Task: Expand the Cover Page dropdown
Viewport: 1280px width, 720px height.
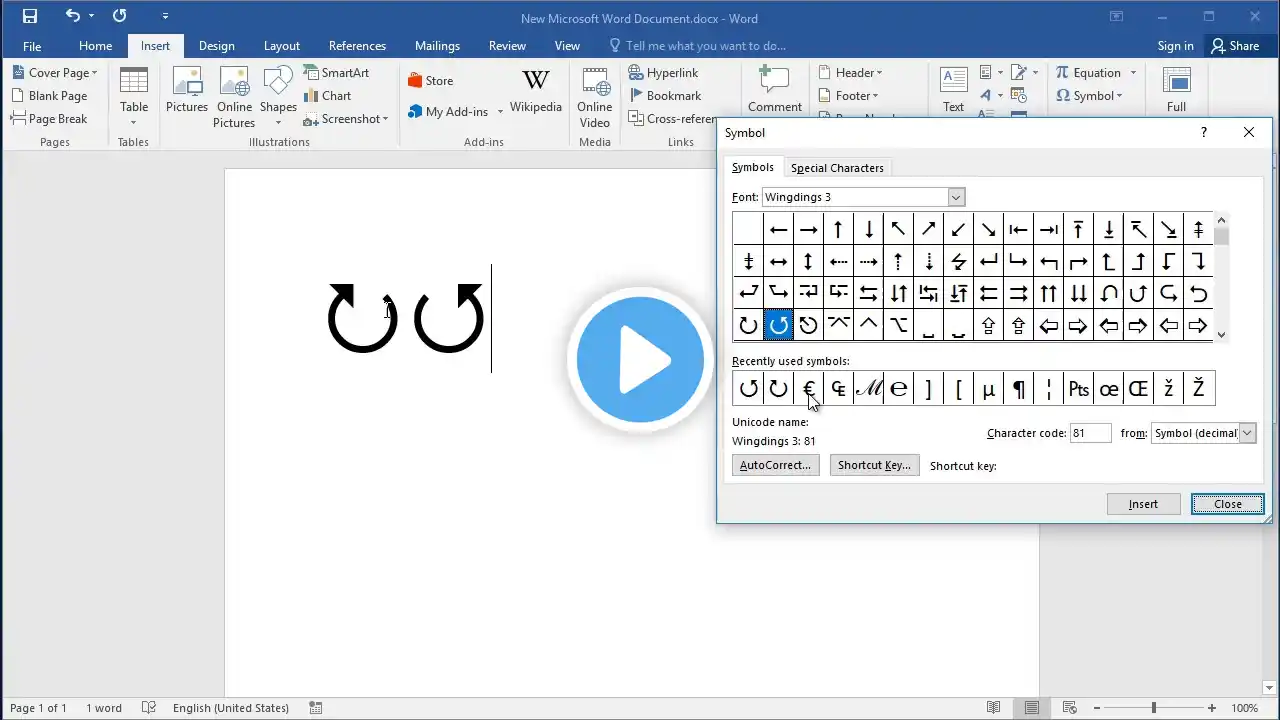Action: 94,73
